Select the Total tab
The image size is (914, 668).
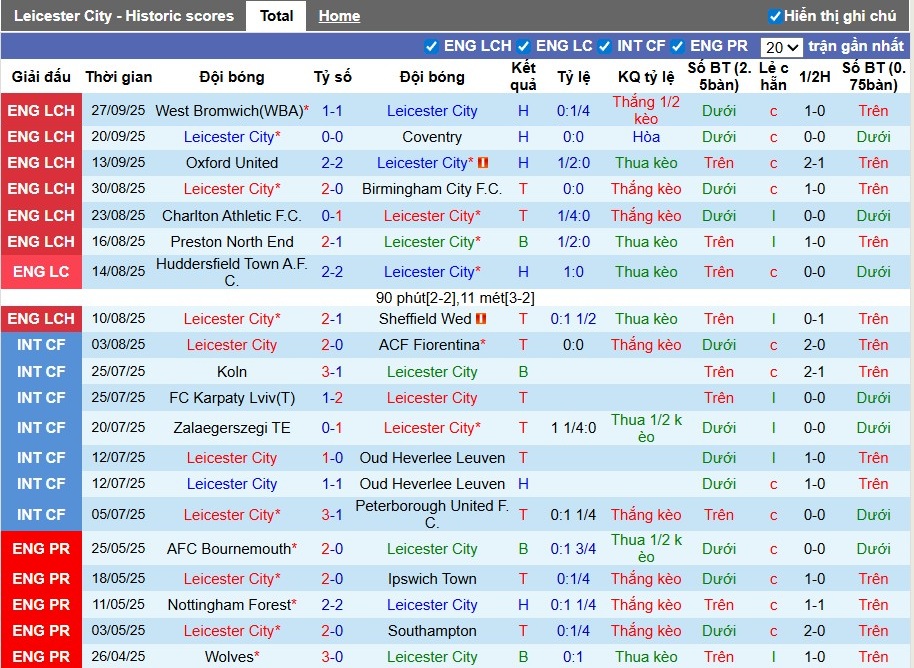pyautogui.click(x=276, y=15)
